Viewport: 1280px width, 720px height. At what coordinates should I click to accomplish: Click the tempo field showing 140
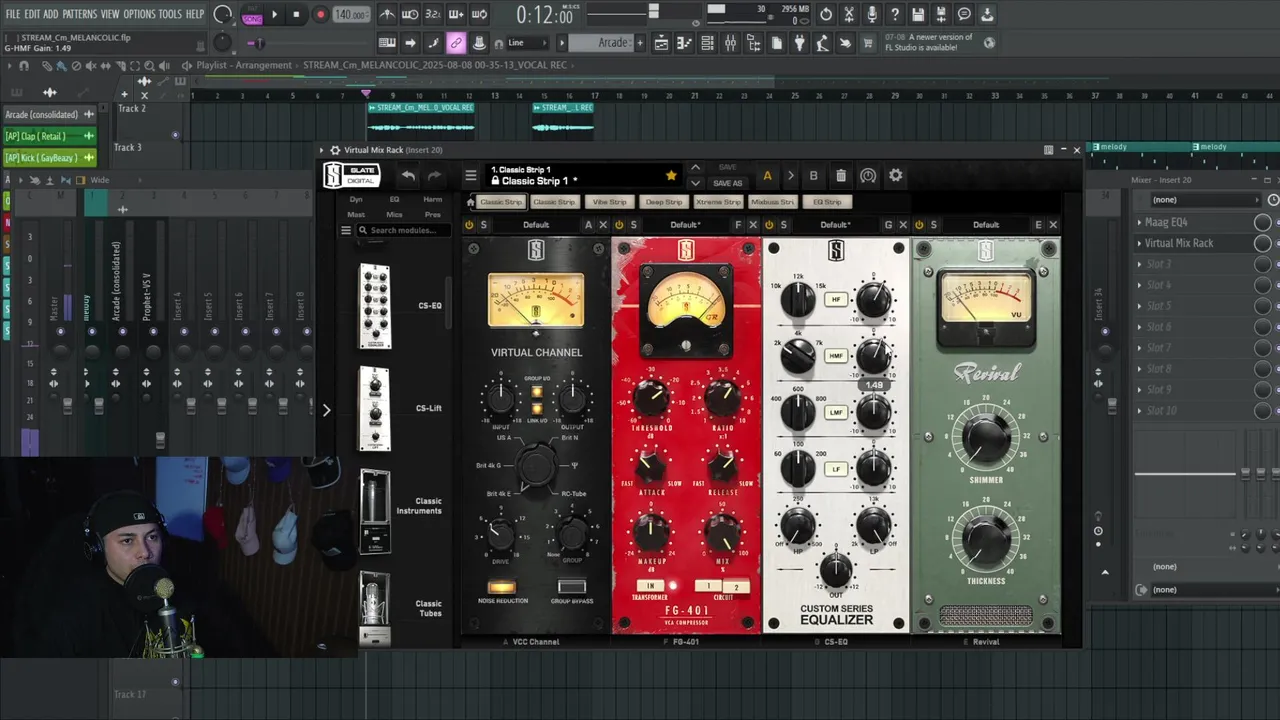350,14
